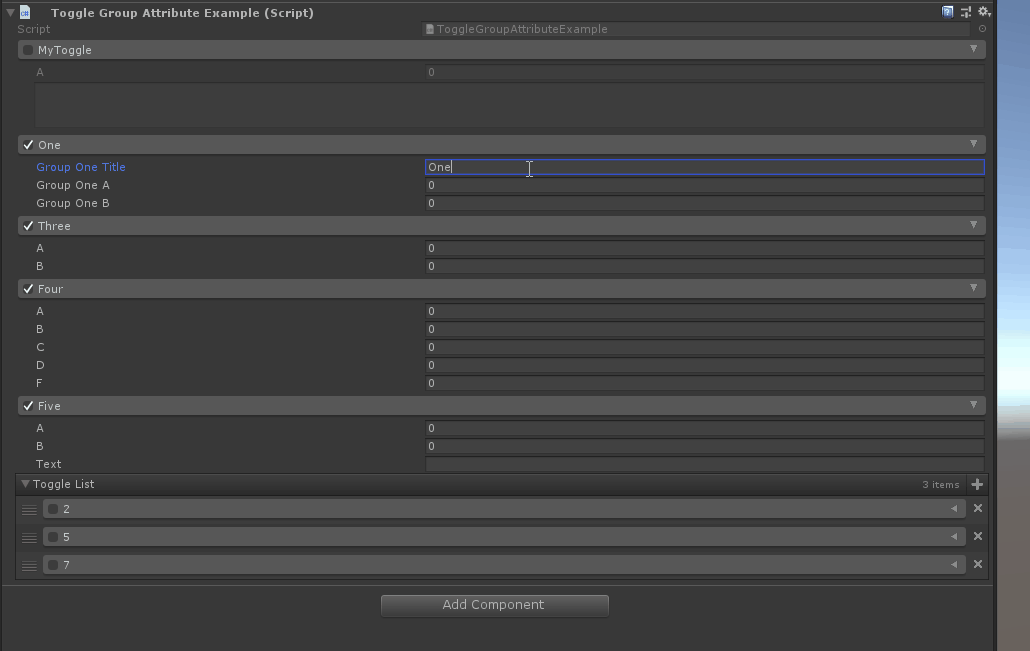1030x651 pixels.
Task: Collapse the Three group using its arrow
Action: click(x=973, y=225)
